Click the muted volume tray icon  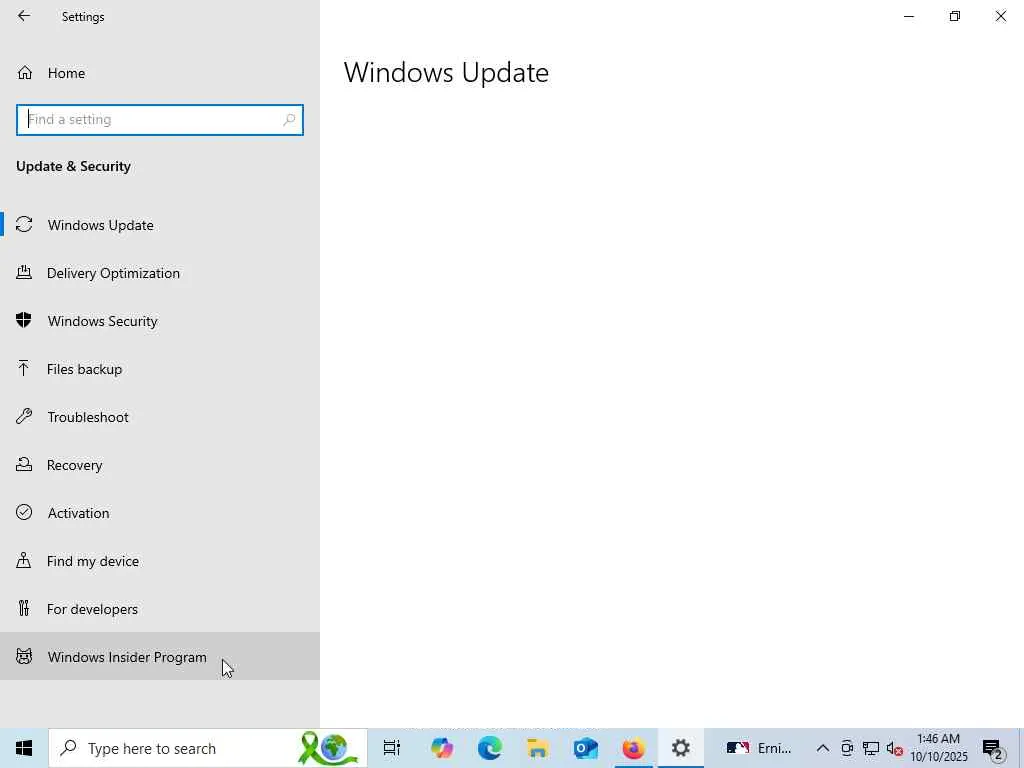coord(894,748)
